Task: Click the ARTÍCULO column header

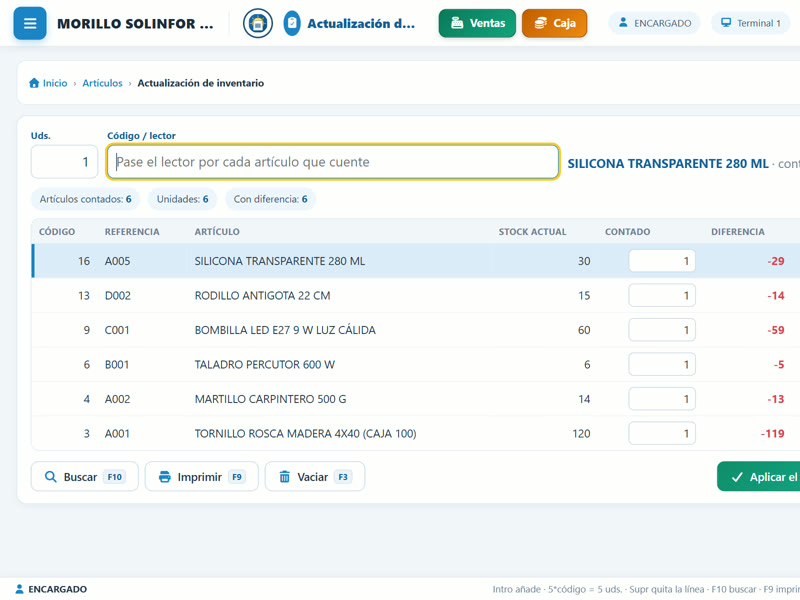Action: click(217, 232)
